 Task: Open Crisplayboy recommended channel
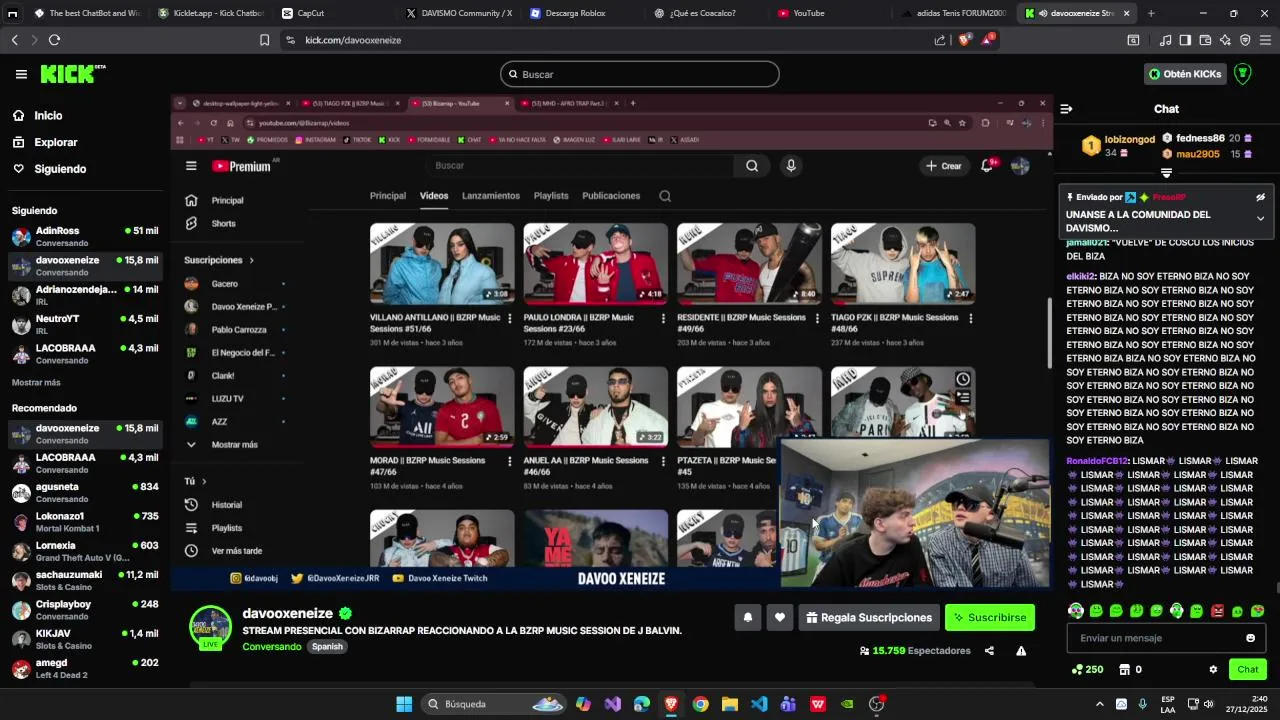coord(85,610)
